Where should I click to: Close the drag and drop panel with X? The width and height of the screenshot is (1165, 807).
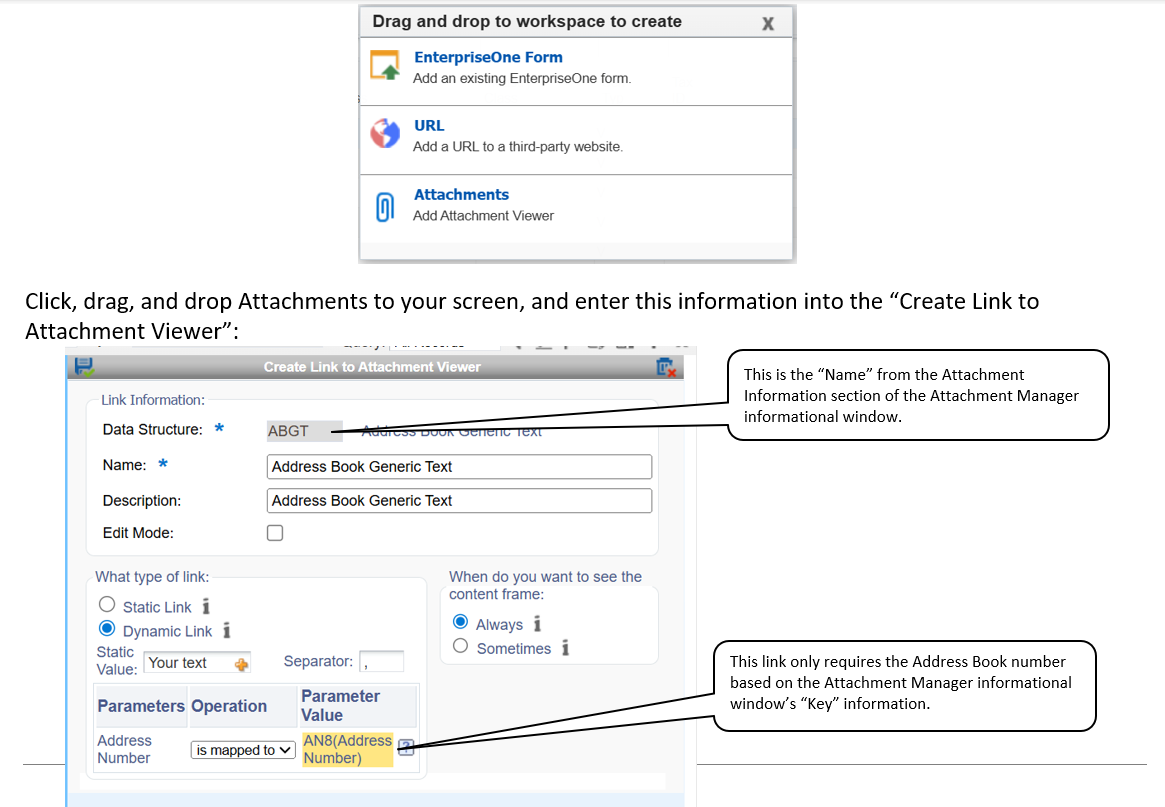768,23
